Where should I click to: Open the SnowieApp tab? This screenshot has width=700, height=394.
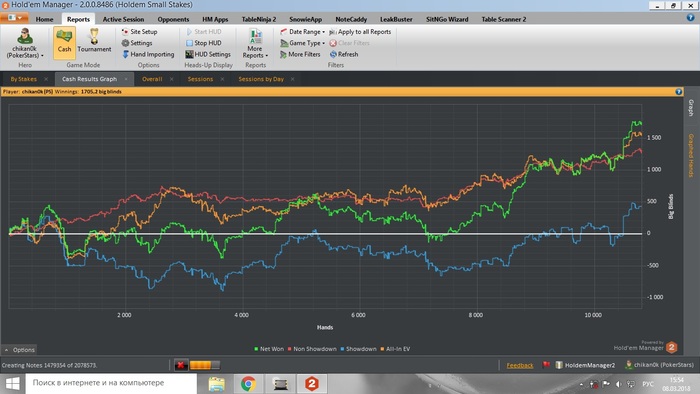click(305, 19)
